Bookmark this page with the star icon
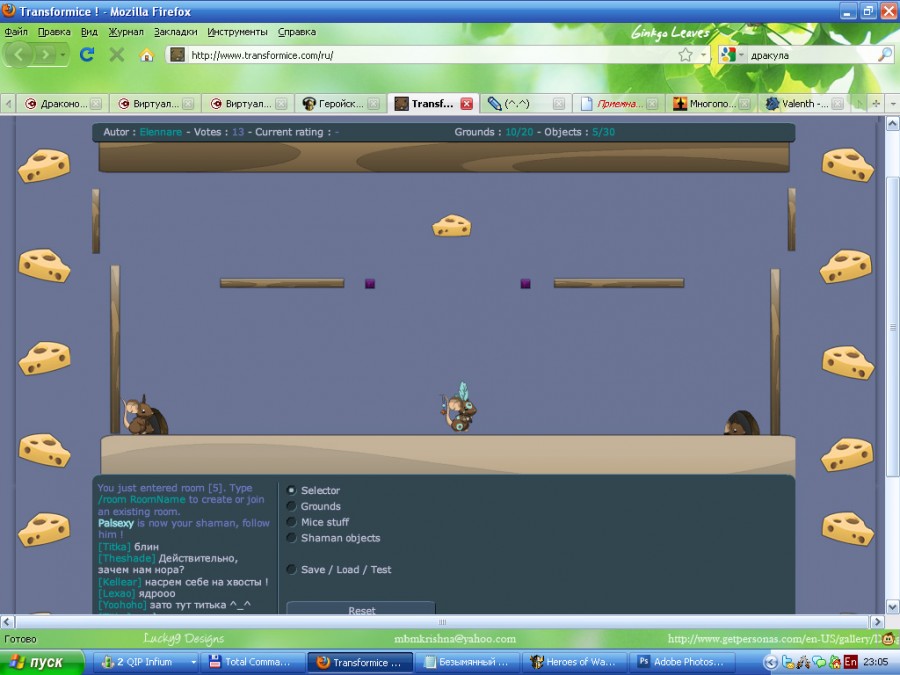The width and height of the screenshot is (900, 675). [685, 55]
